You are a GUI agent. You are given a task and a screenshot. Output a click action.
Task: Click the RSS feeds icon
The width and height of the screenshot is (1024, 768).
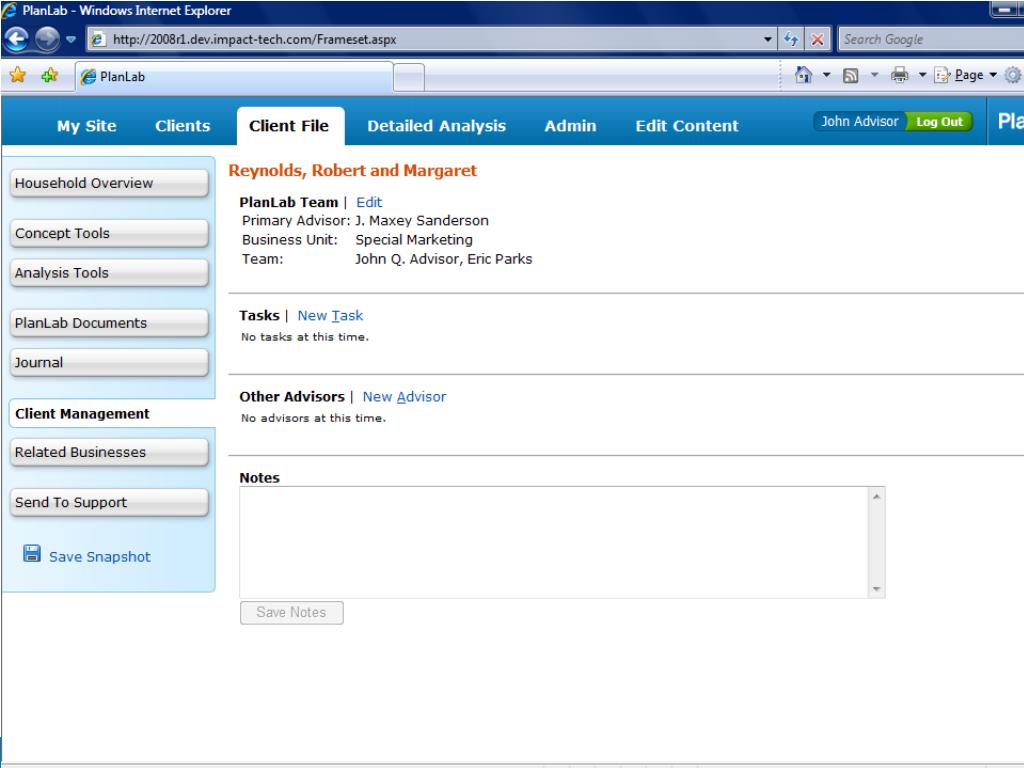pos(850,76)
